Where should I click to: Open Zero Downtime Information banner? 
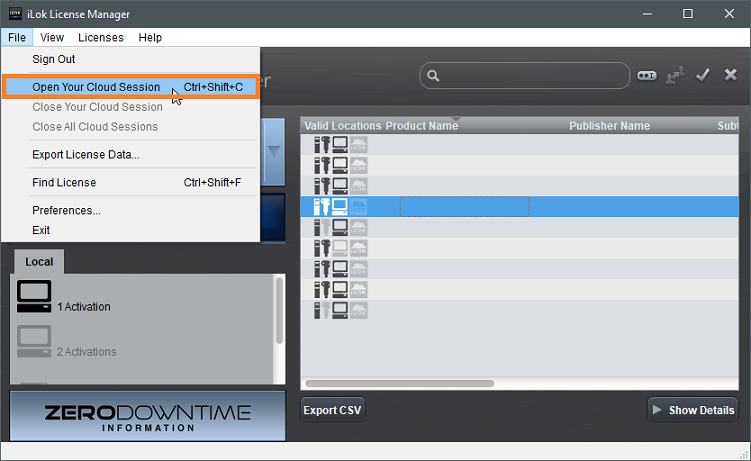click(148, 416)
